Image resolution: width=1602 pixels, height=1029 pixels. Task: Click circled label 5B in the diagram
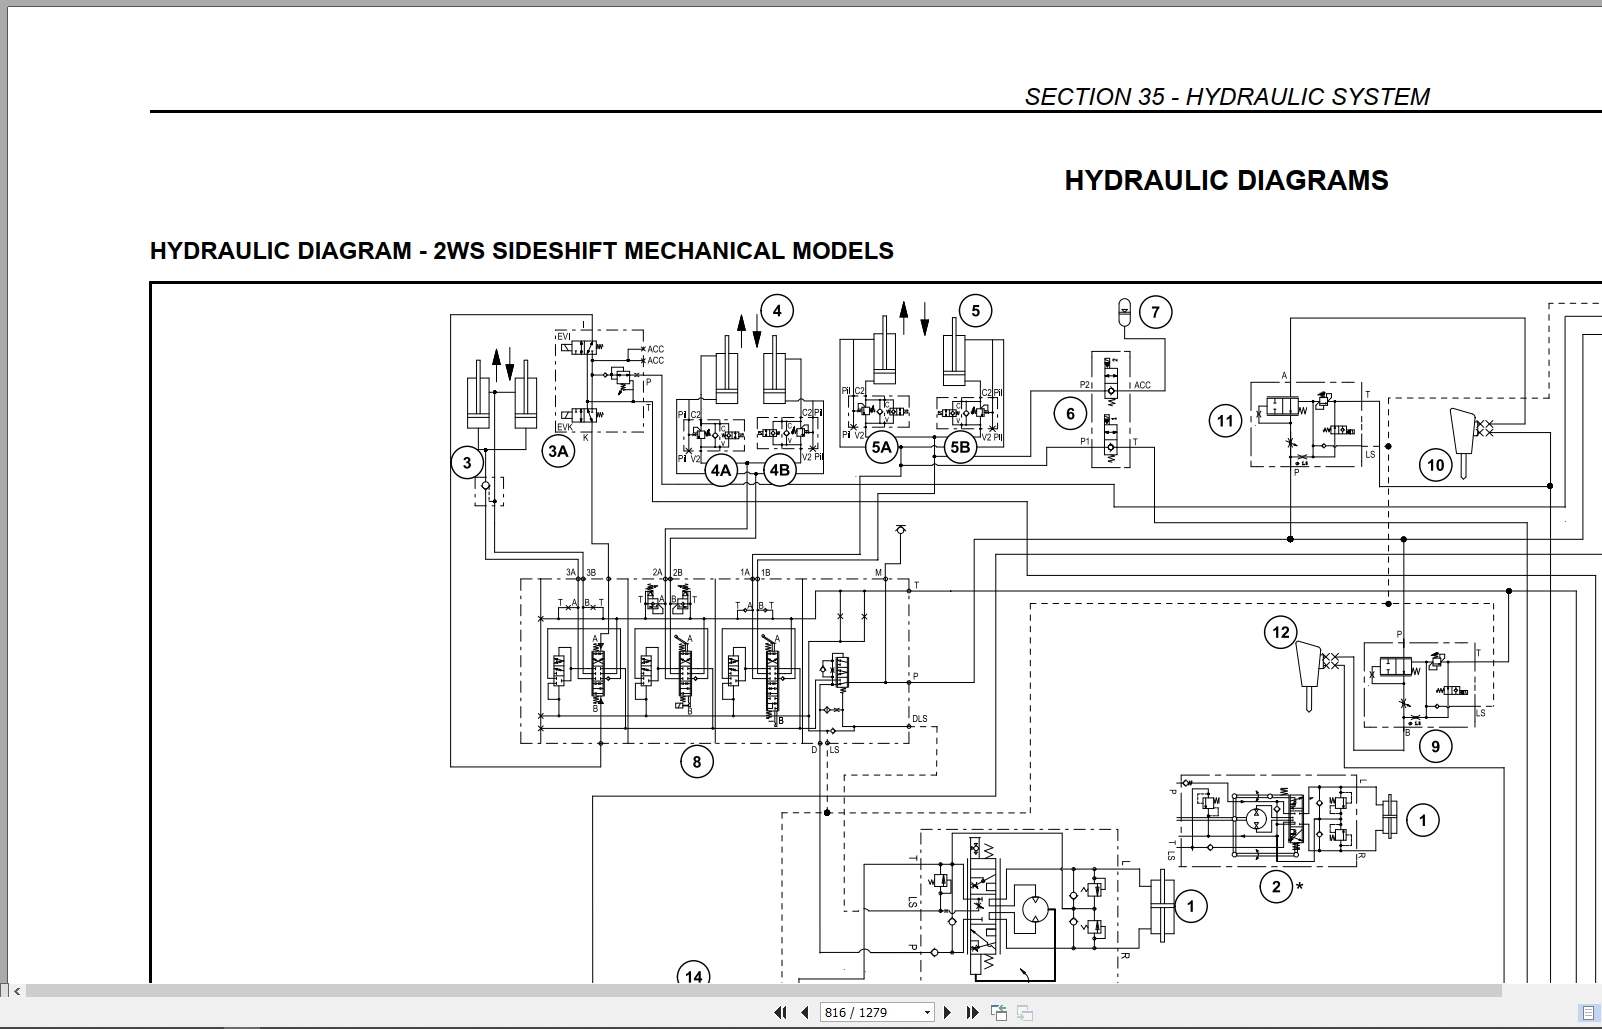click(960, 447)
